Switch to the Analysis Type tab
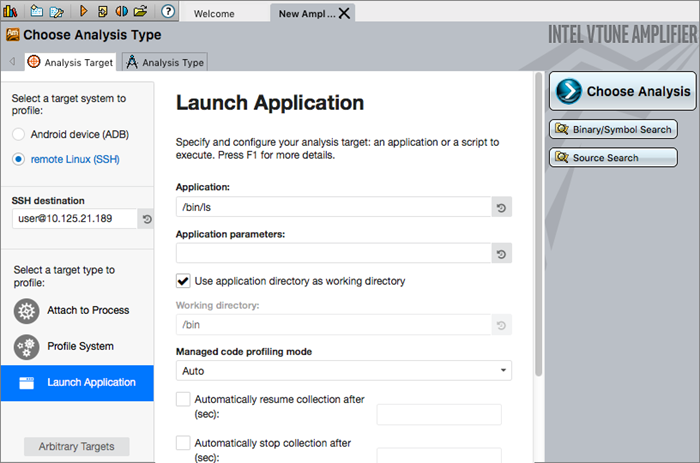The image size is (700, 463). tap(164, 62)
